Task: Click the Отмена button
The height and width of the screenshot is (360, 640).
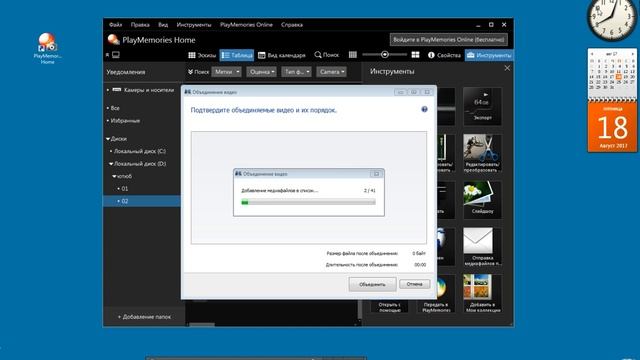Action: [414, 284]
